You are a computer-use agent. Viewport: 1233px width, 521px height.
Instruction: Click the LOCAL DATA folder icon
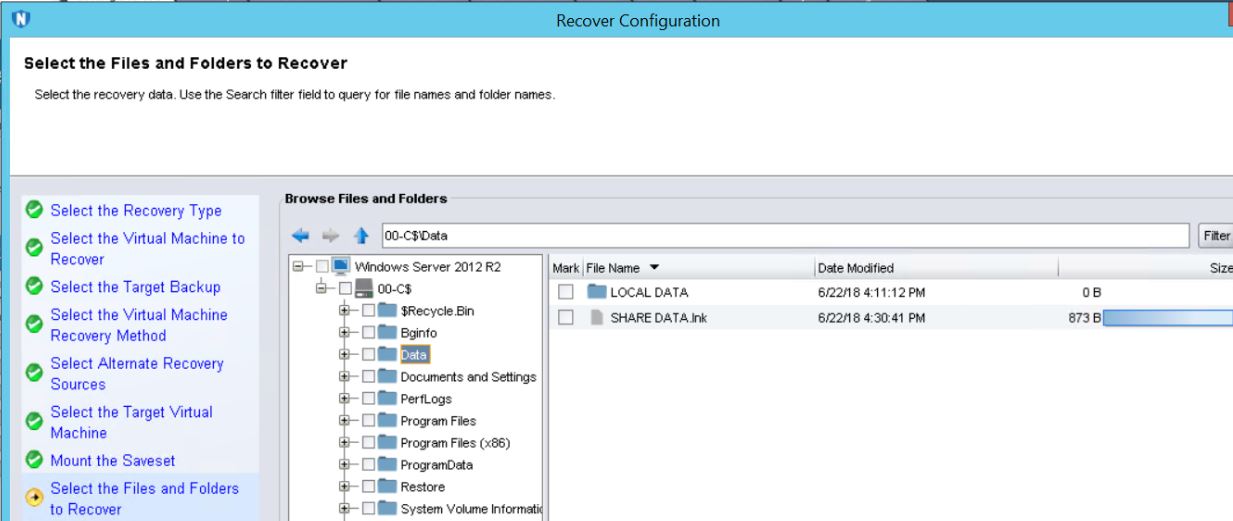(597, 292)
